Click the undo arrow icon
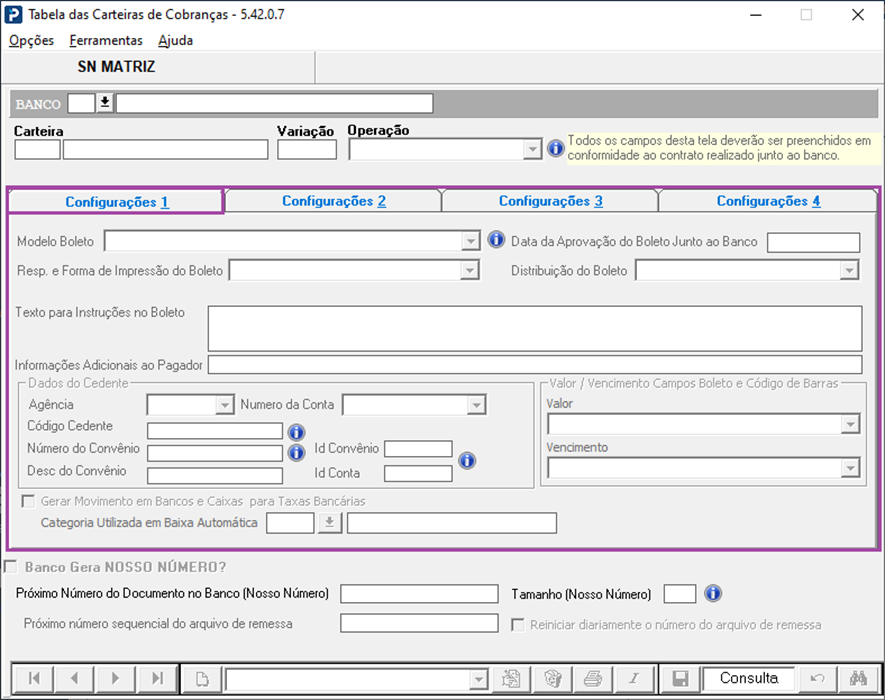This screenshot has width=885, height=700. (817, 678)
